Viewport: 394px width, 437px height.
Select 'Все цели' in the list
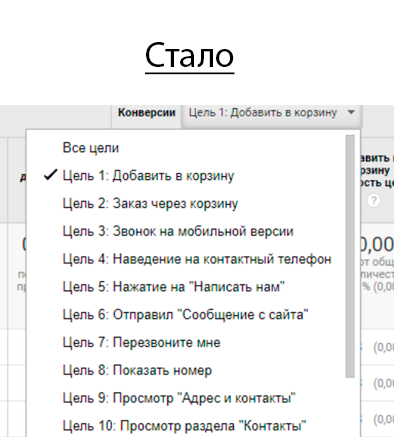click(91, 148)
